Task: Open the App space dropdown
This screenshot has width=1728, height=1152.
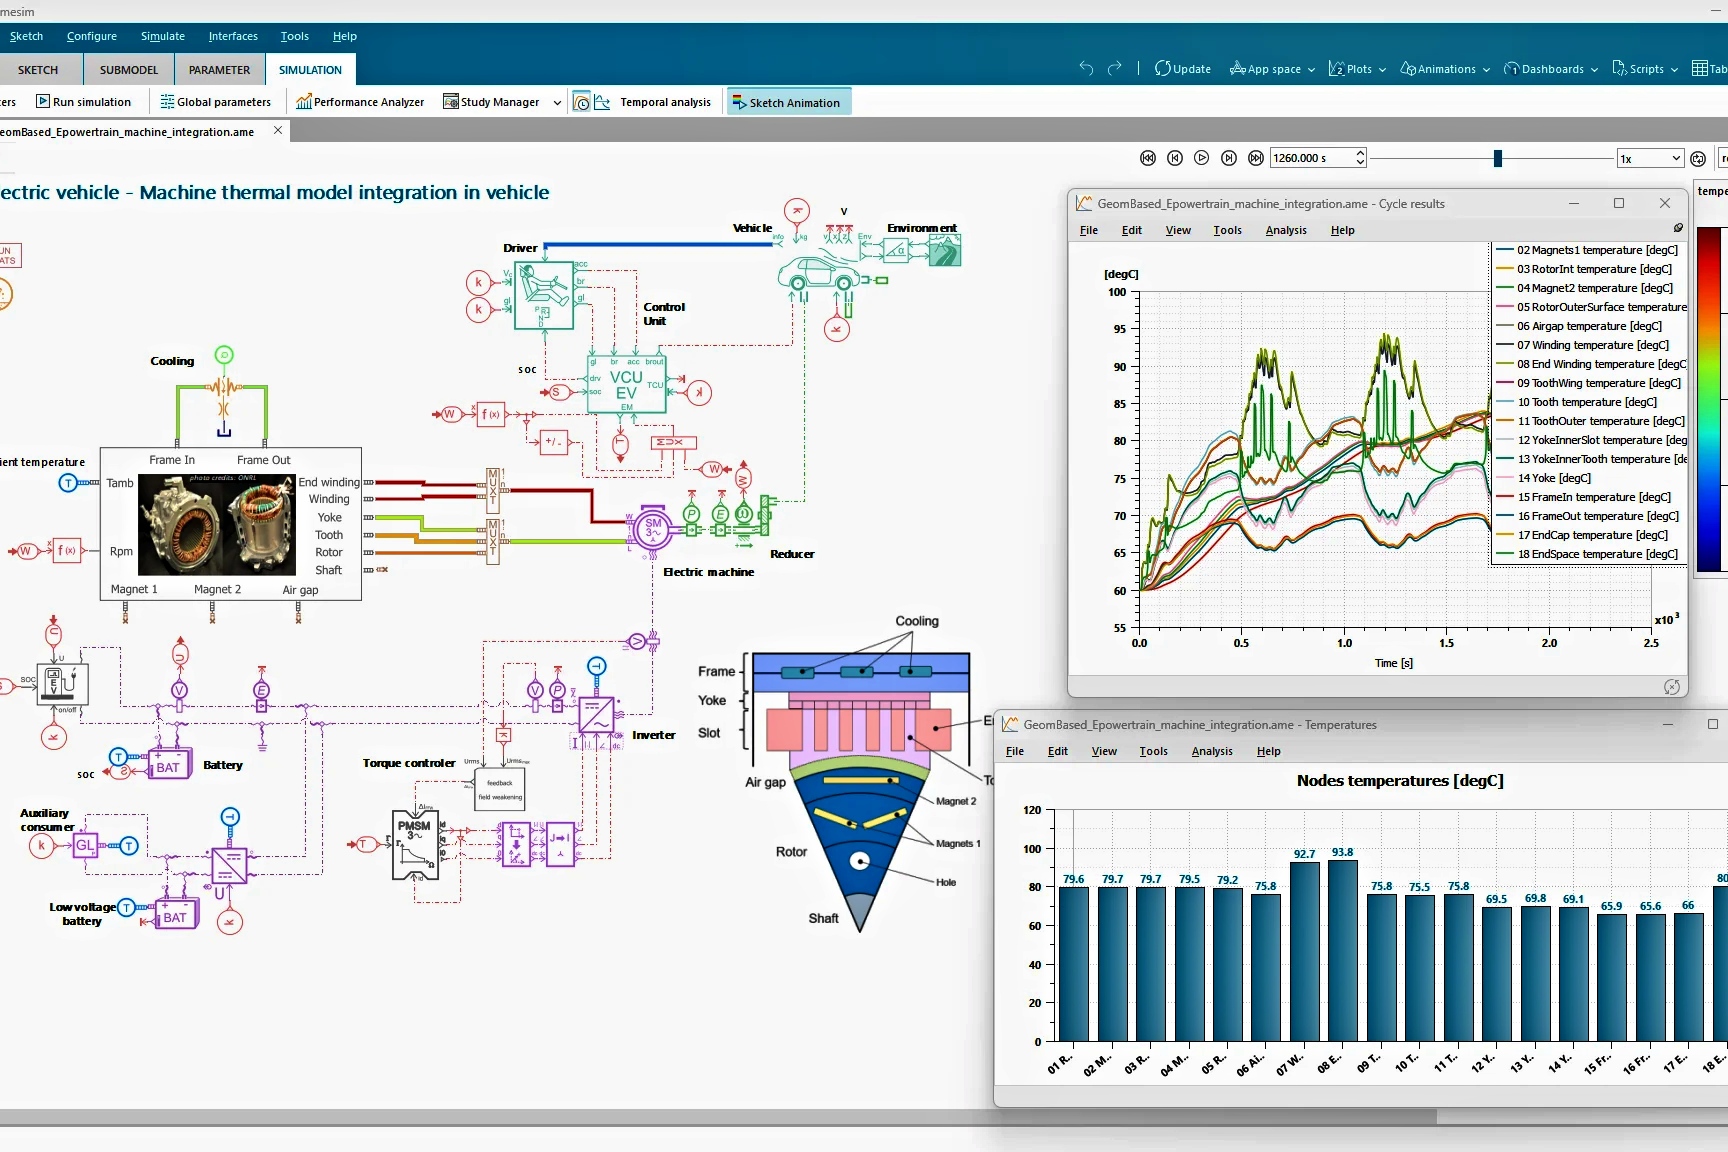Action: (1272, 69)
